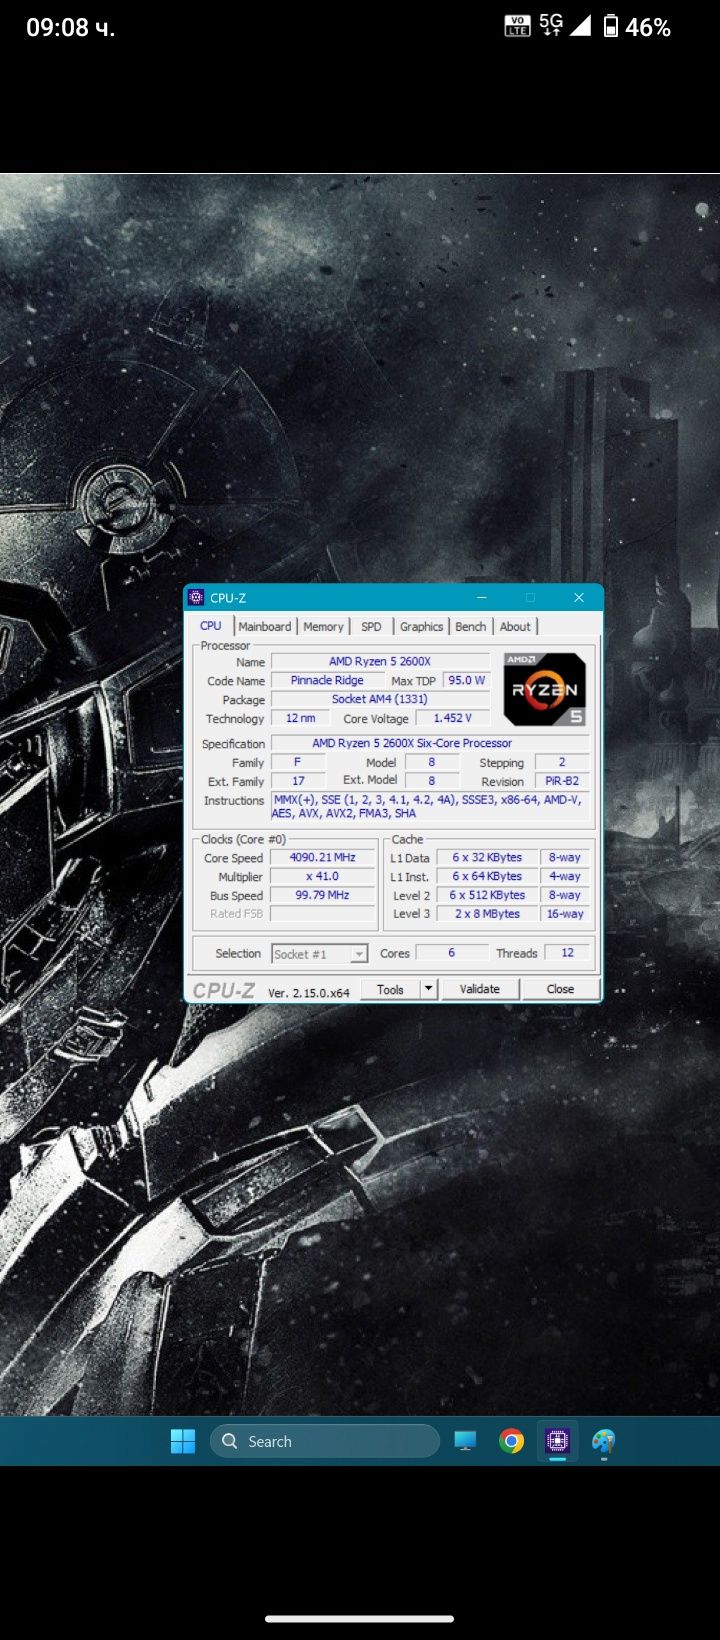Click the Level 2 6 x 512 KBytes value
Viewport: 720px width, 1640px height.
coord(487,896)
